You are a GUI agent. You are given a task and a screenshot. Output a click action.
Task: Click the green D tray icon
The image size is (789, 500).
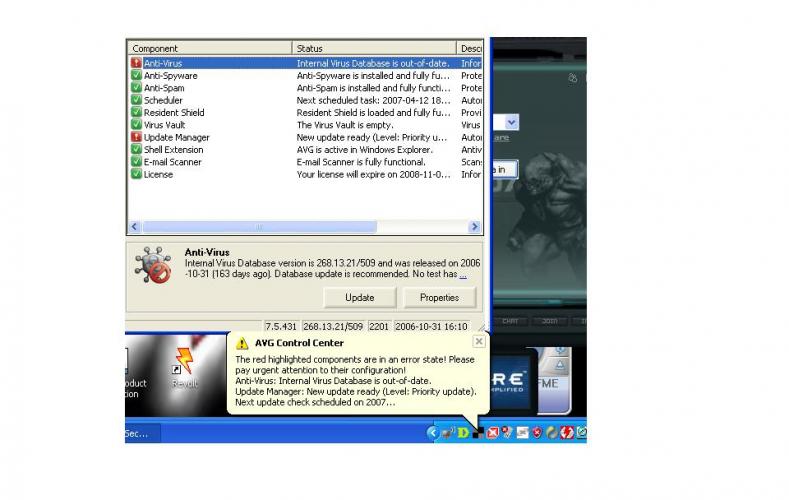463,433
